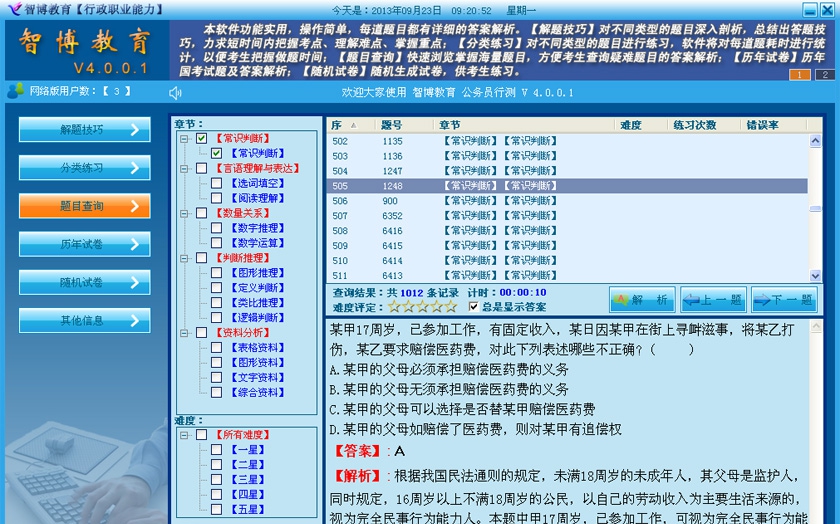Open 历年试卷 menu

point(85,244)
